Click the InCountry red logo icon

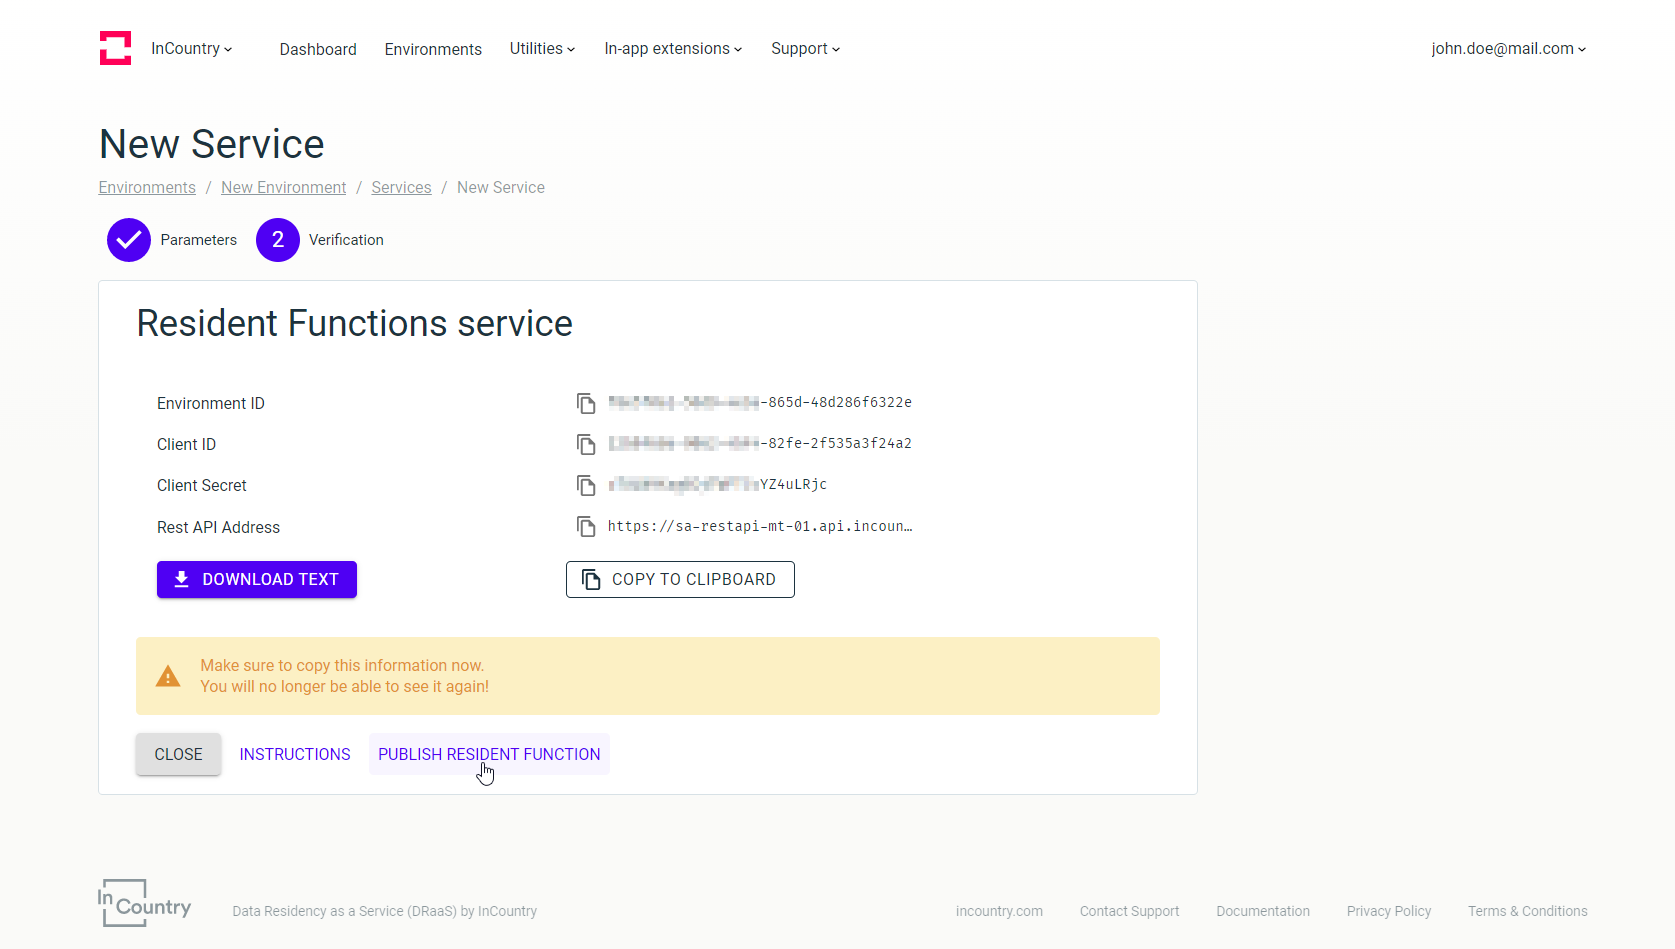(115, 48)
